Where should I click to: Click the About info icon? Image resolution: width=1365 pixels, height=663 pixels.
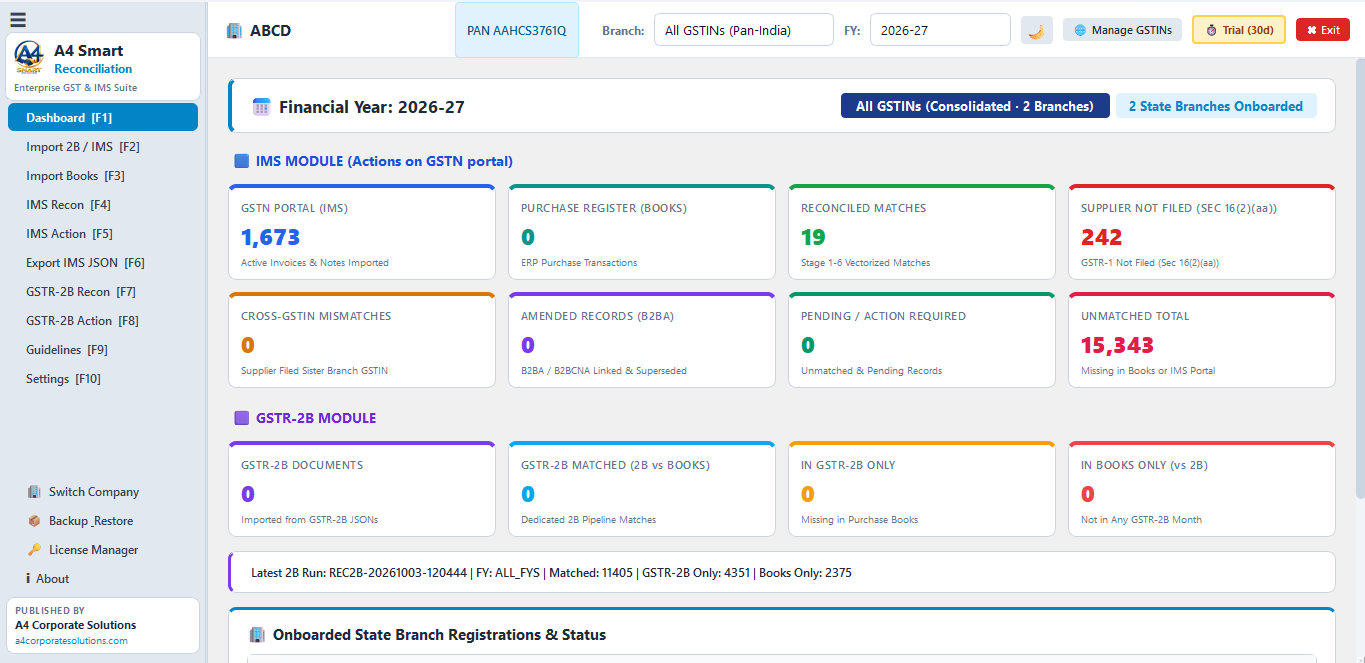point(28,579)
